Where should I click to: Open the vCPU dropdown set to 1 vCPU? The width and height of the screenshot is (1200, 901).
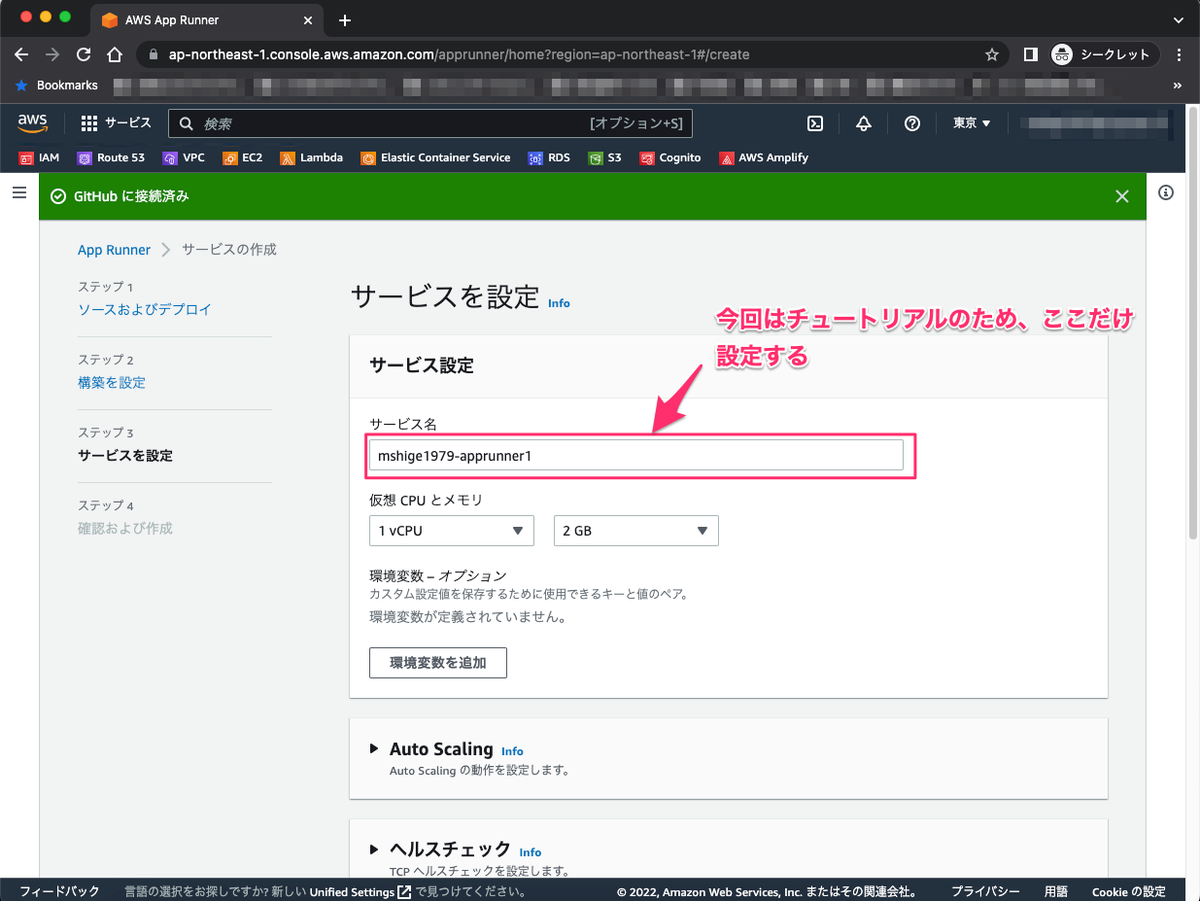451,531
